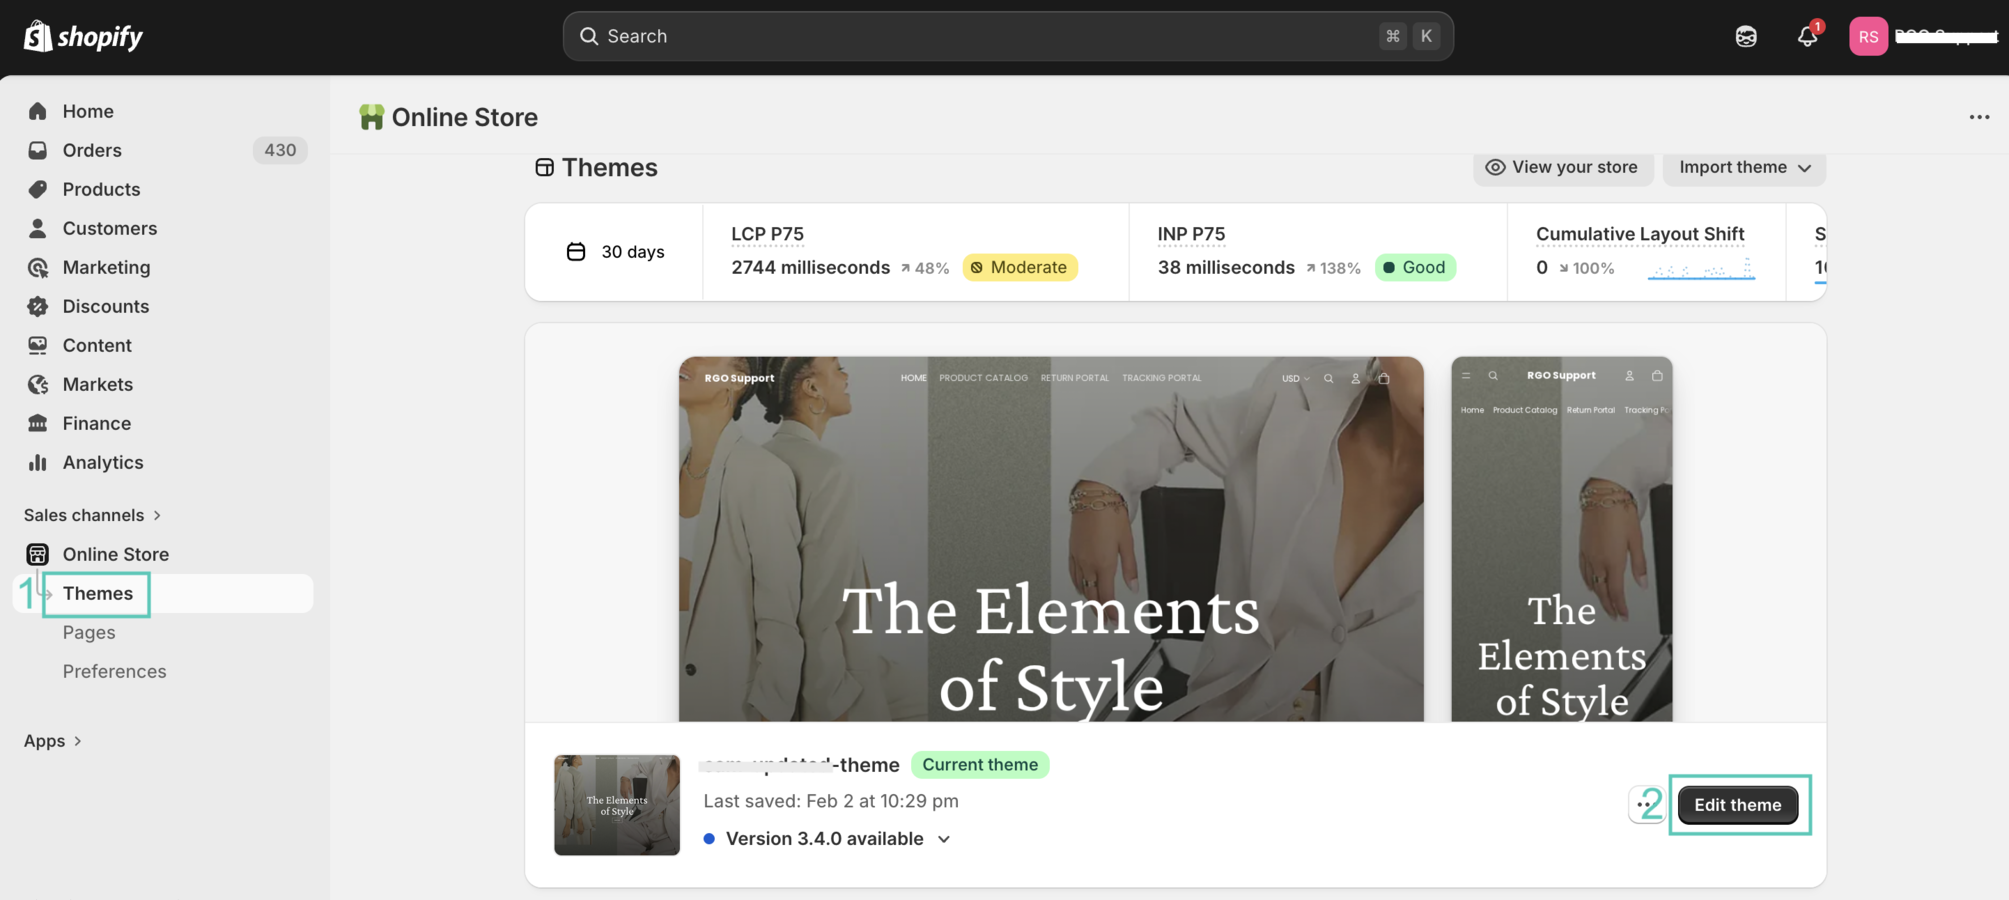Click View your store button
2009x900 pixels.
[1563, 168]
